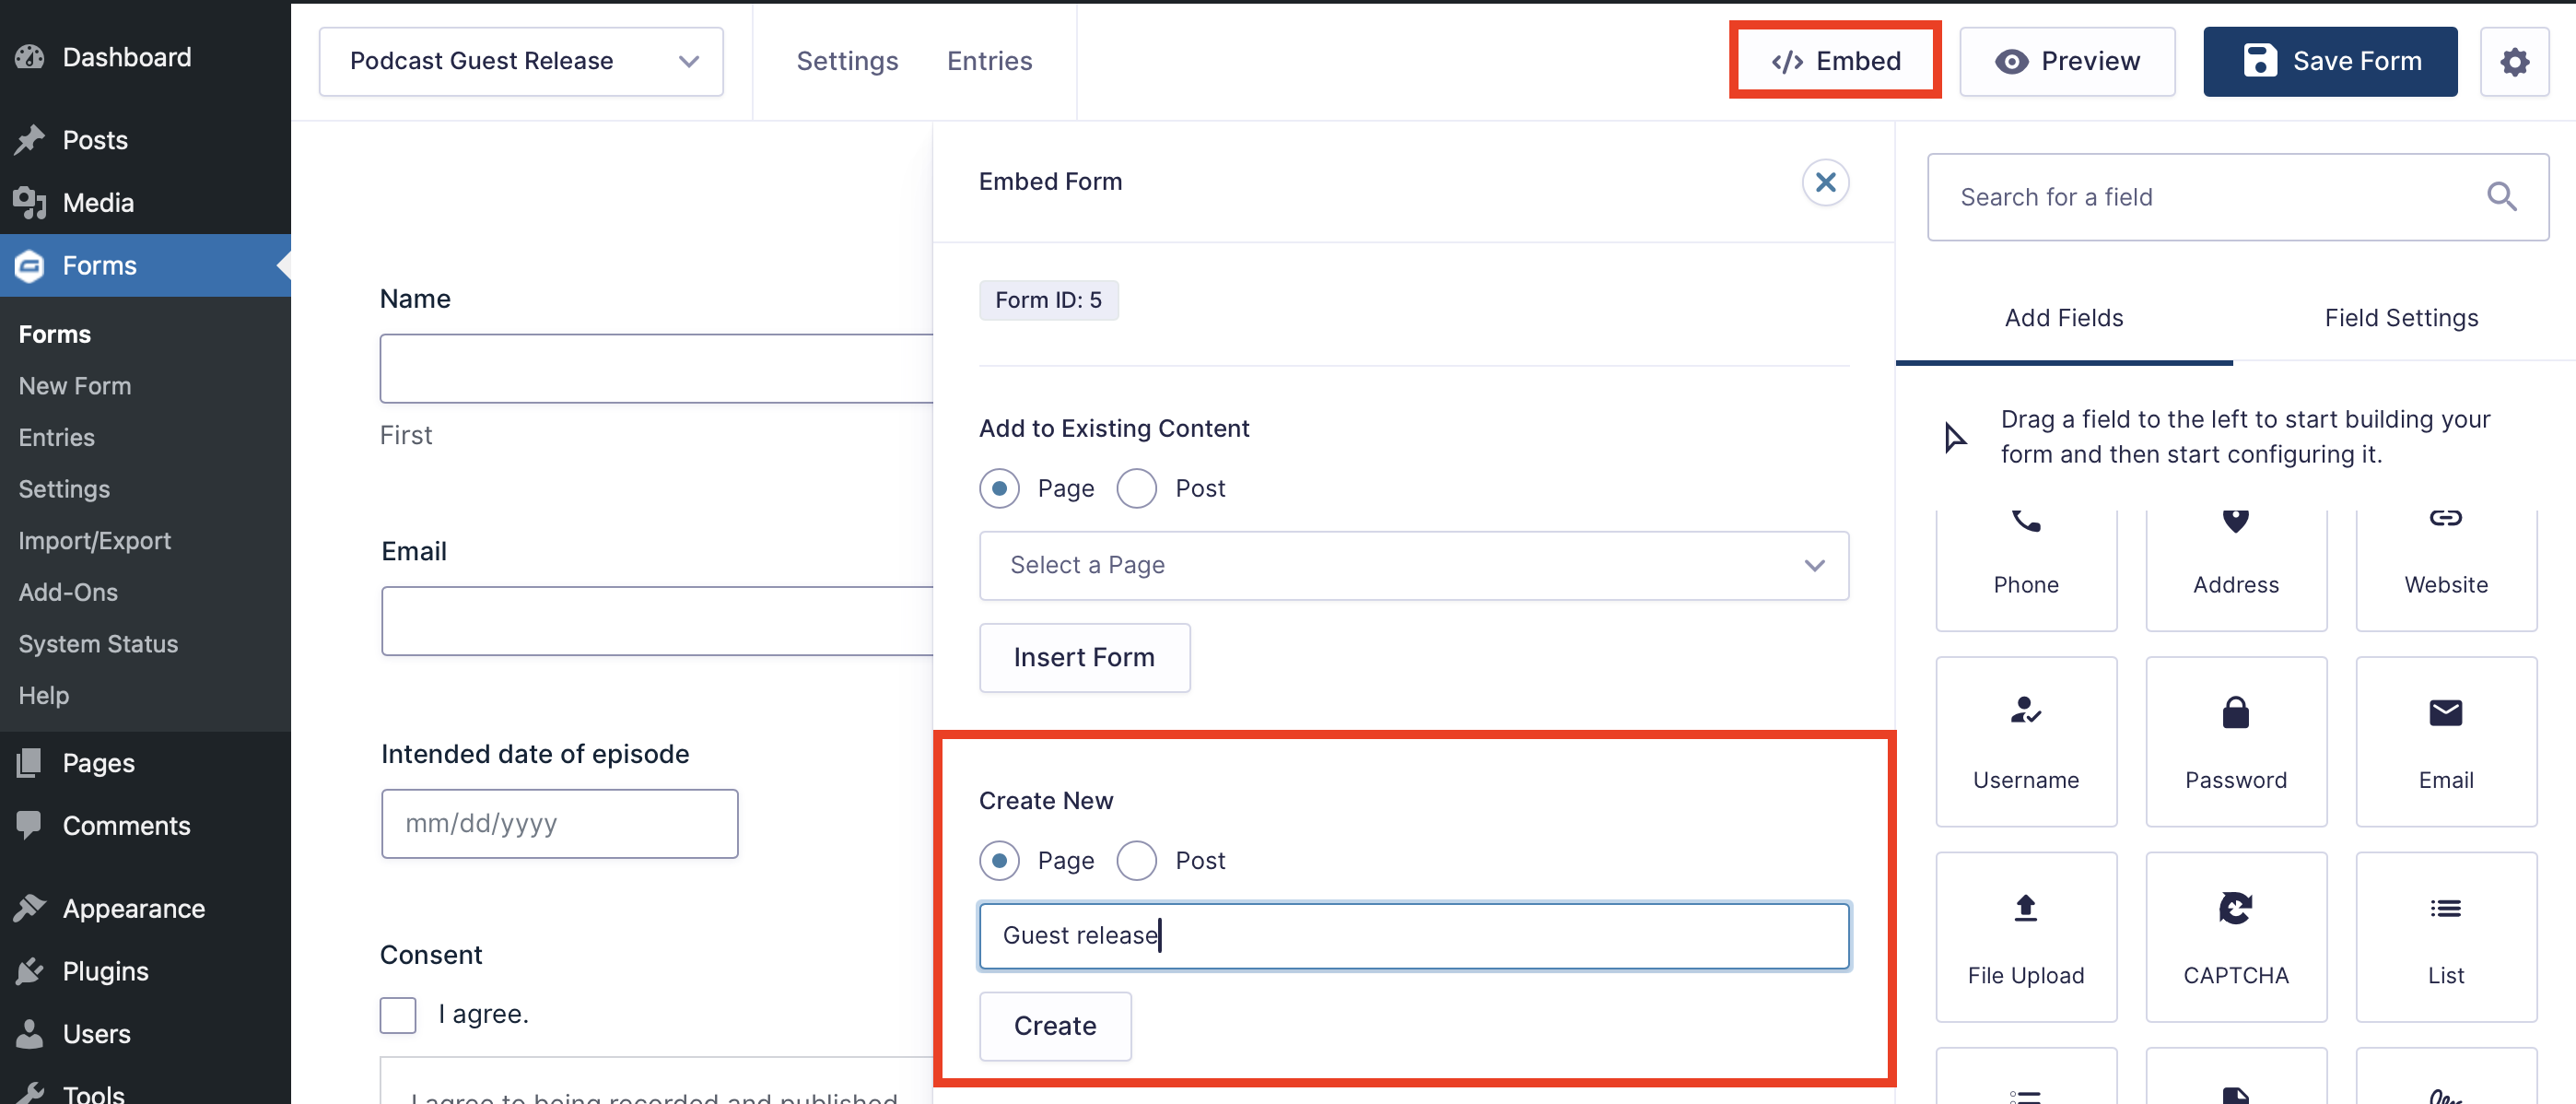Click the Email input in form

coord(657,621)
